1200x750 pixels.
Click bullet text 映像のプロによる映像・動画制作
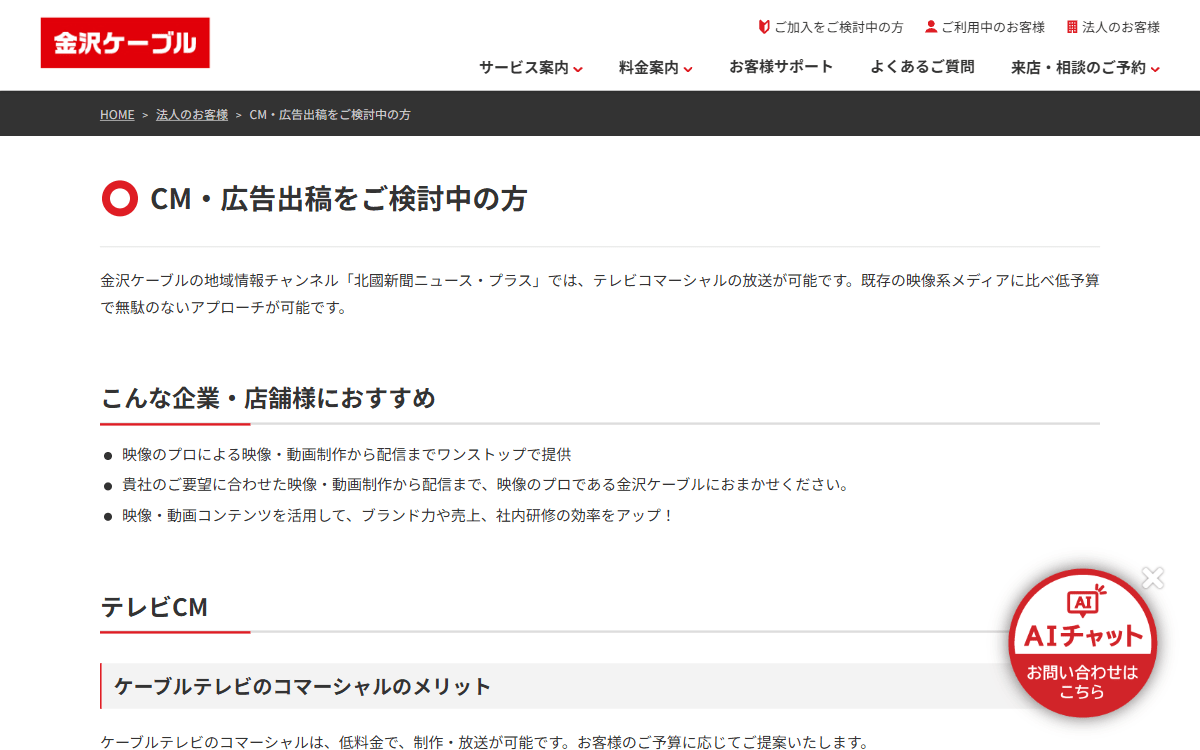(x=347, y=454)
